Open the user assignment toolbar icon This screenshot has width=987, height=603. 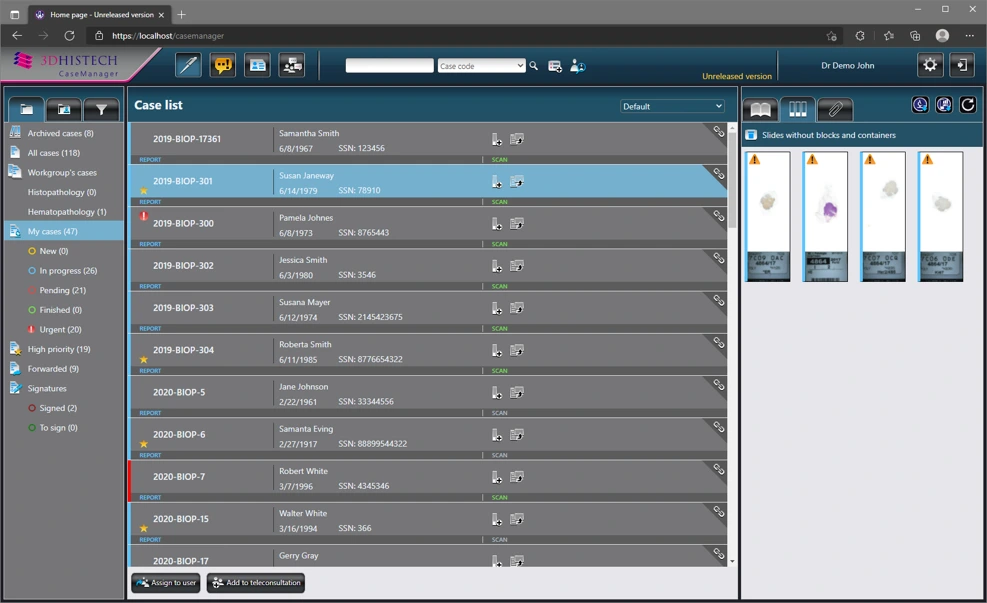[292, 65]
